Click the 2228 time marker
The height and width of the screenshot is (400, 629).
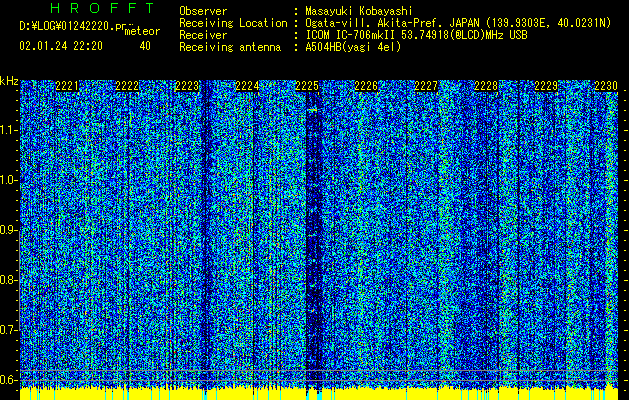[486, 86]
